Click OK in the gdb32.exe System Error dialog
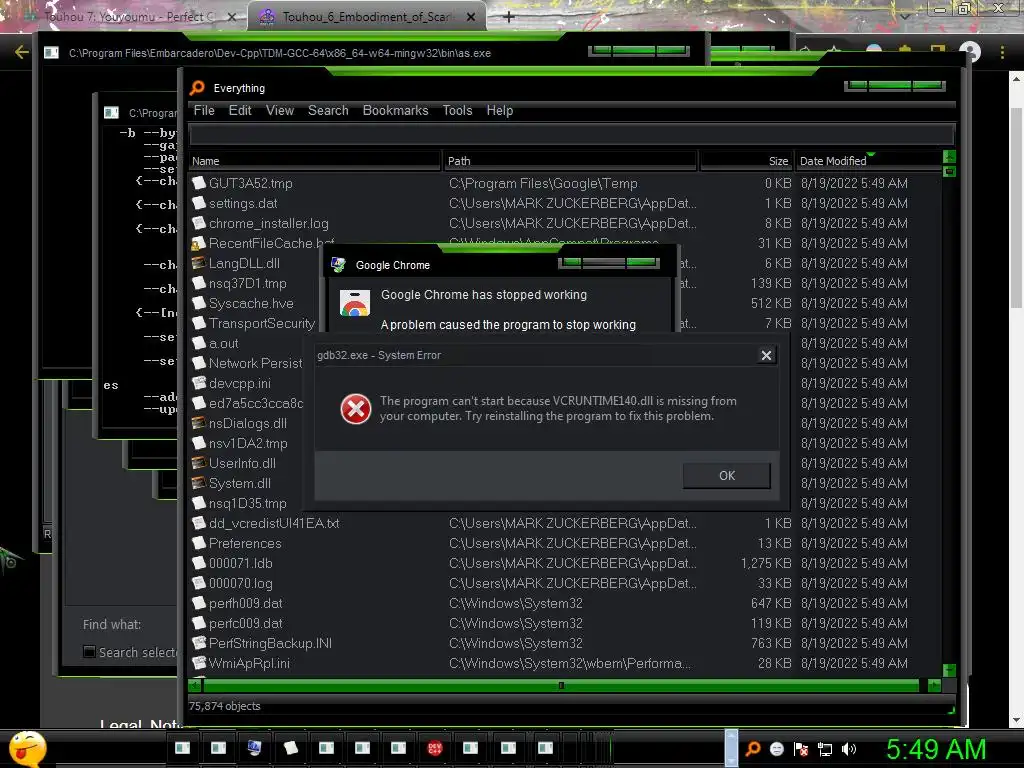1024x768 pixels. 726,475
